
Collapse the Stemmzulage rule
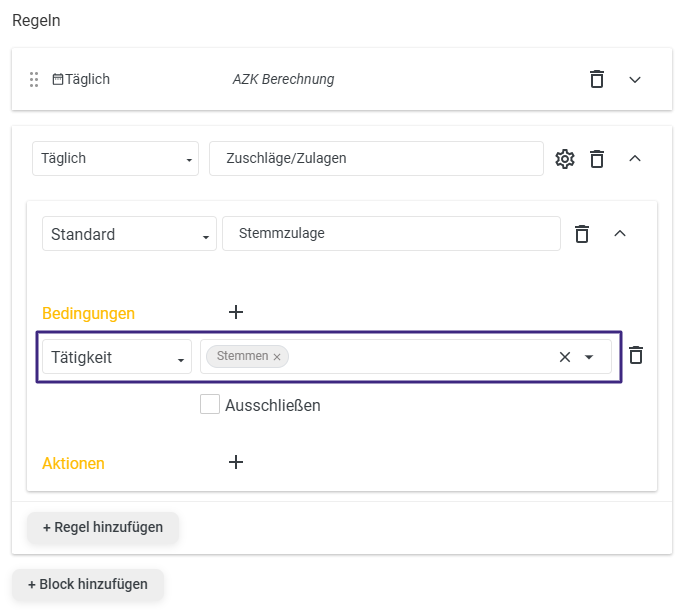pyautogui.click(x=620, y=234)
